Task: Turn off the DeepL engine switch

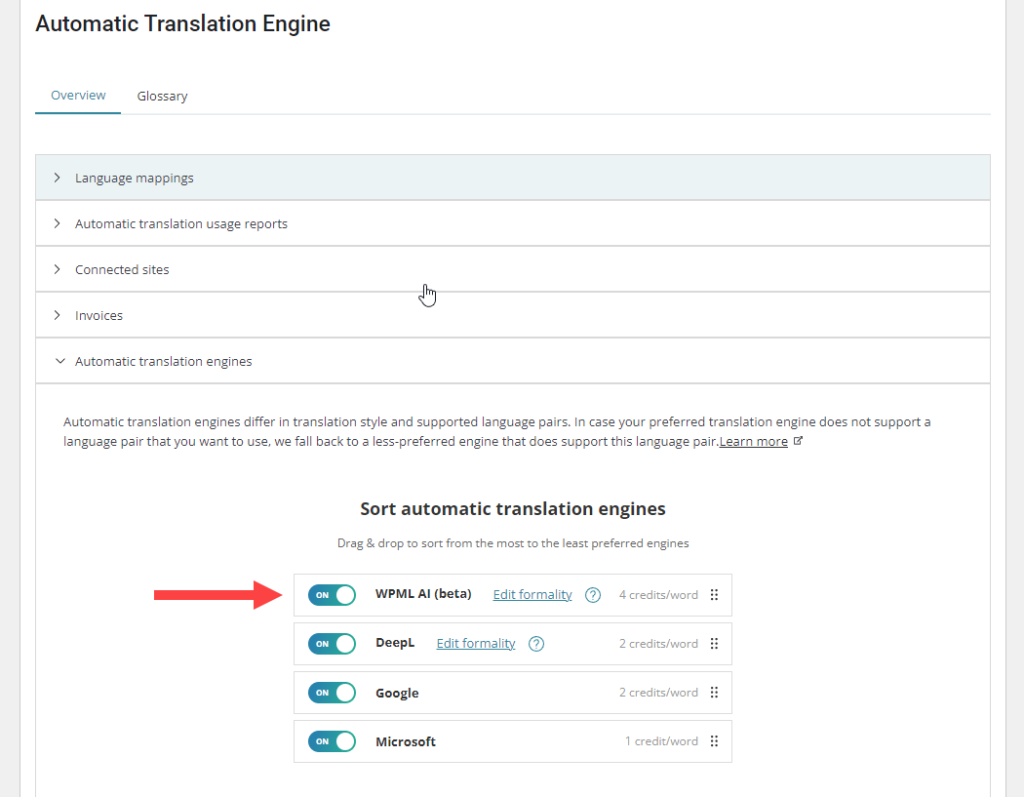Action: [x=331, y=643]
